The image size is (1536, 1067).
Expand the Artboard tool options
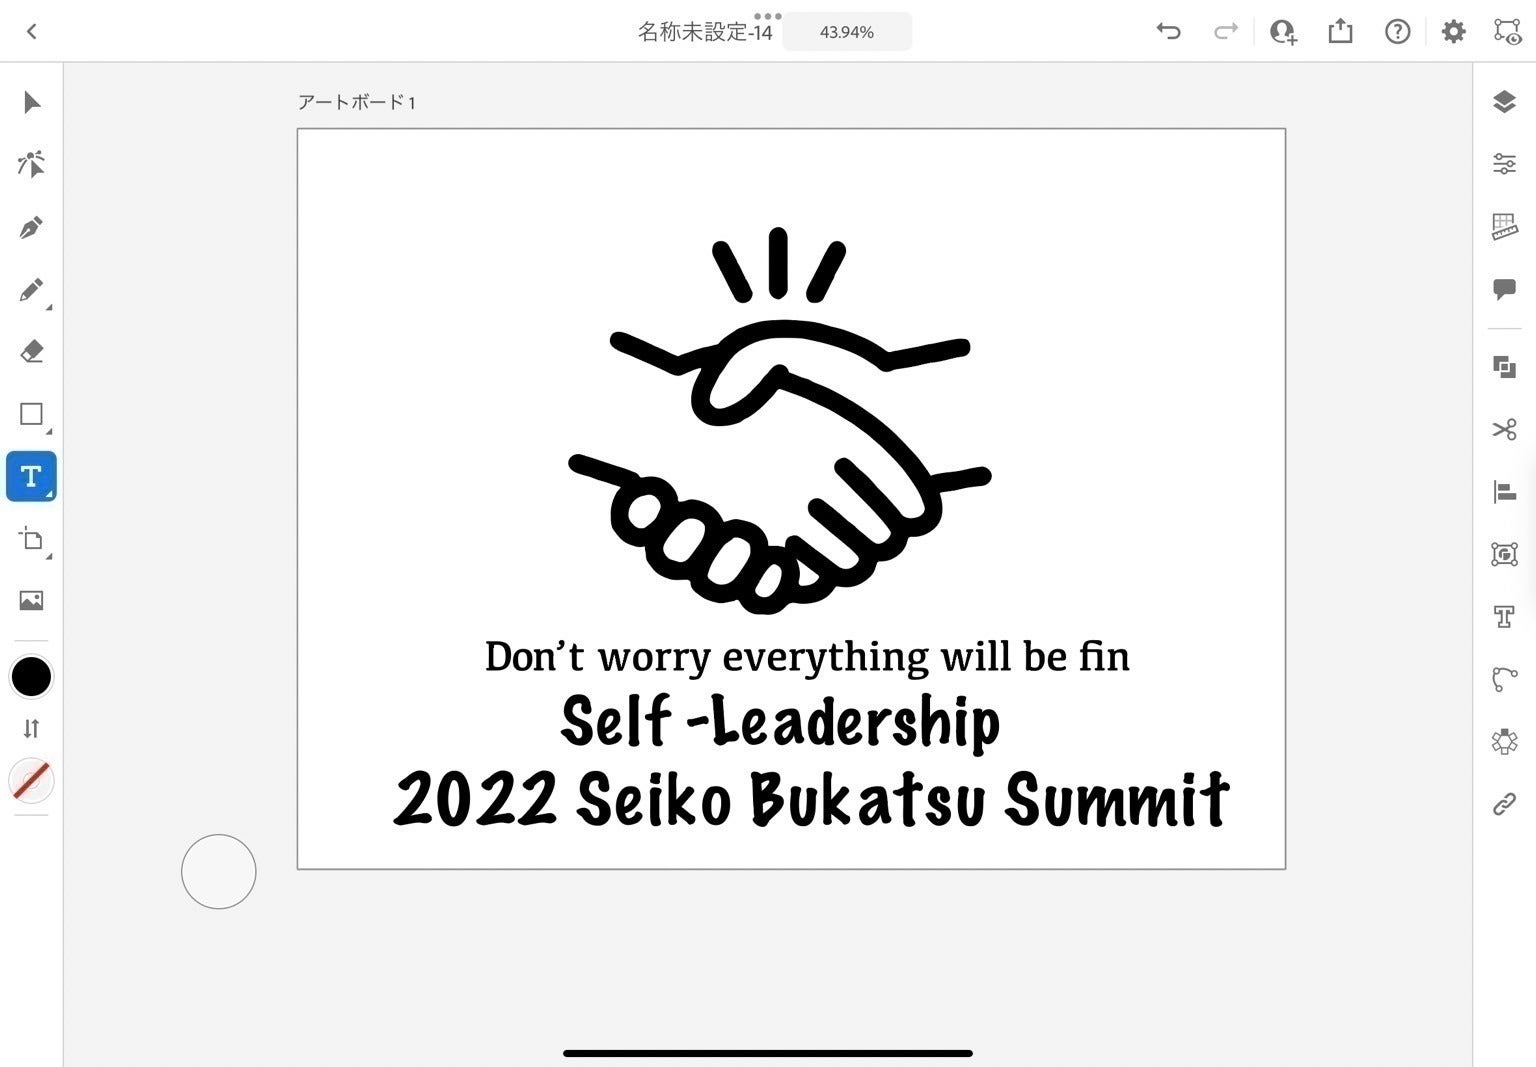[x=31, y=540]
